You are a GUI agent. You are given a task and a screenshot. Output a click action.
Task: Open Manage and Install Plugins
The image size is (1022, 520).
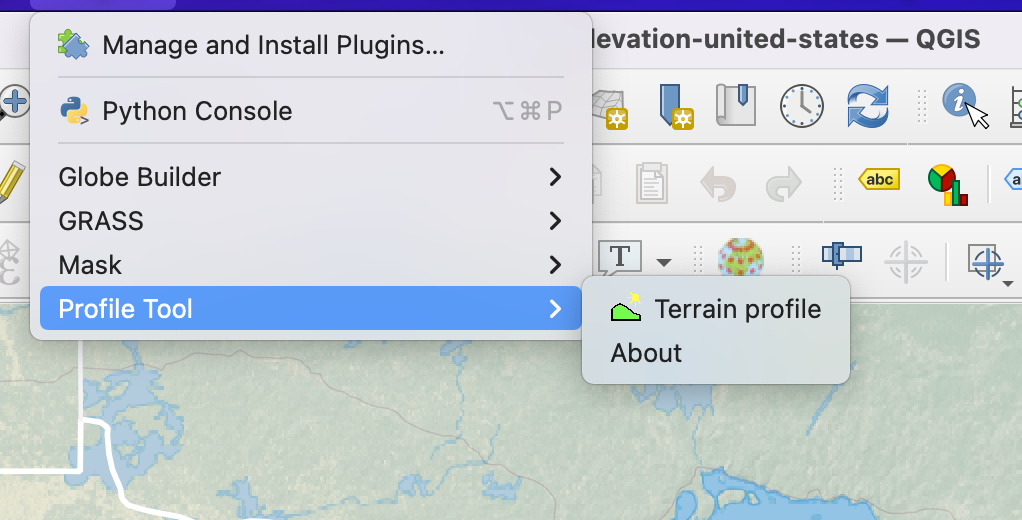(311, 45)
